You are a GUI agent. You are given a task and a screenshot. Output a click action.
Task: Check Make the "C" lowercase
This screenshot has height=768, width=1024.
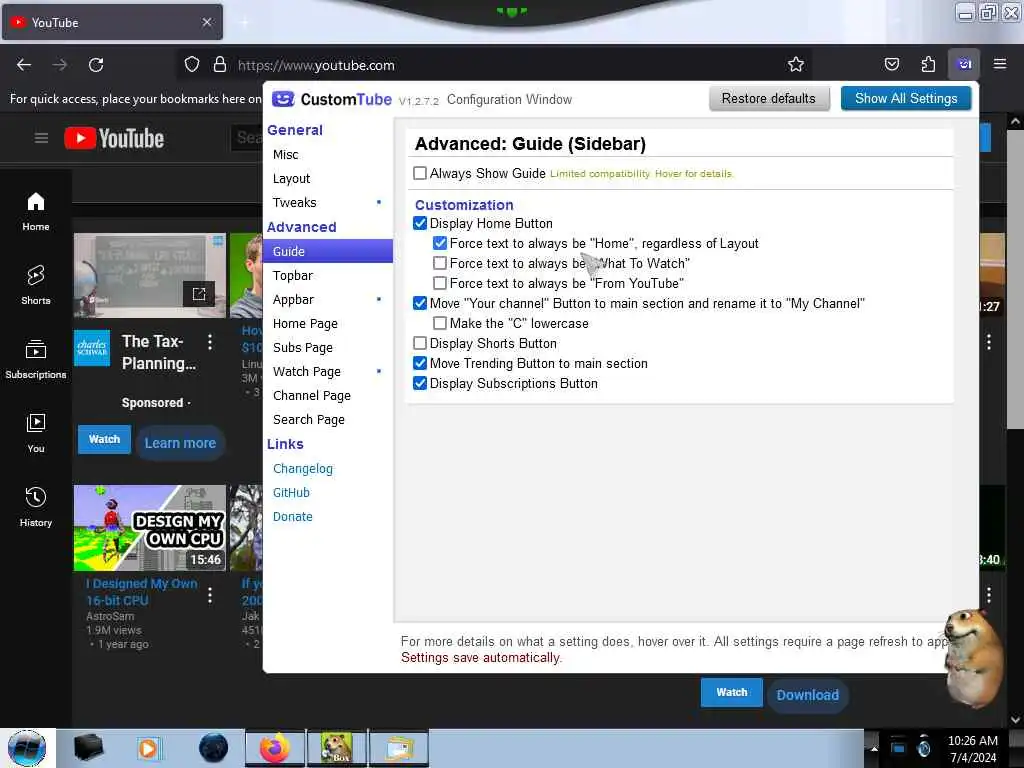[x=440, y=323]
